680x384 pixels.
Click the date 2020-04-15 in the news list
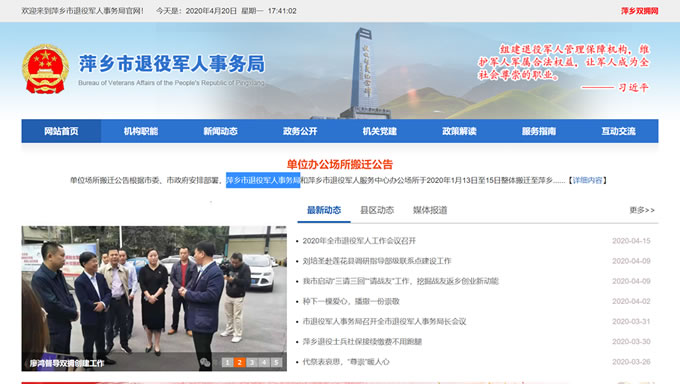pos(631,241)
